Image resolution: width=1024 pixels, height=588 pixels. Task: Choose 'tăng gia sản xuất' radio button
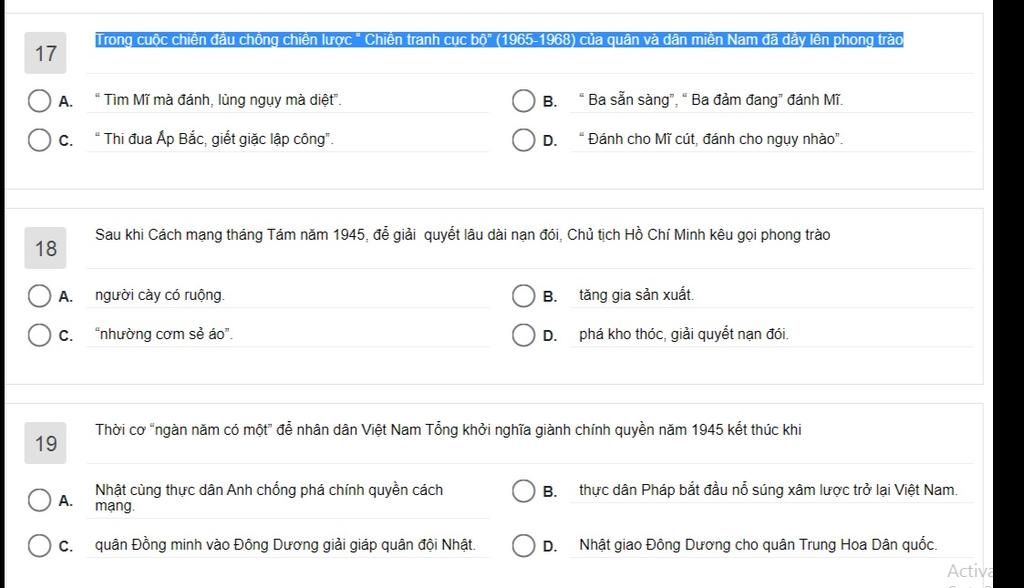coord(523,296)
